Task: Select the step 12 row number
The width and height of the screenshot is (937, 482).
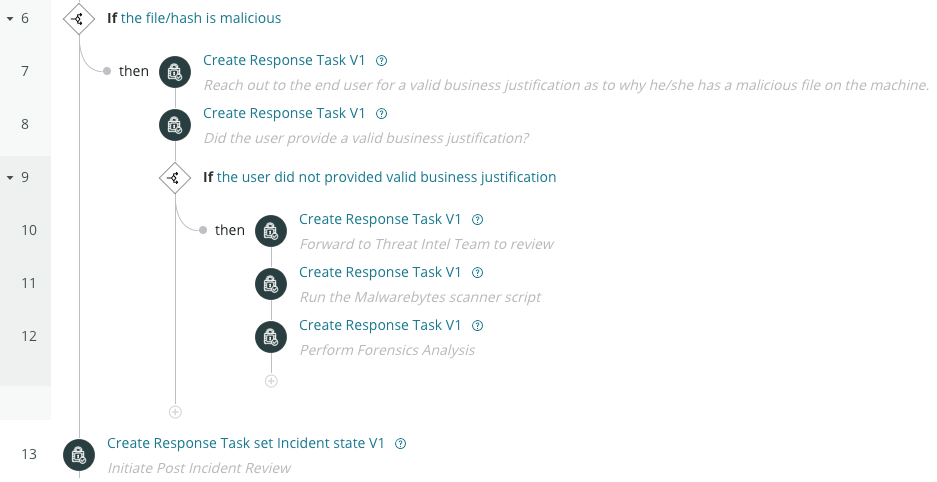Action: click(x=29, y=336)
